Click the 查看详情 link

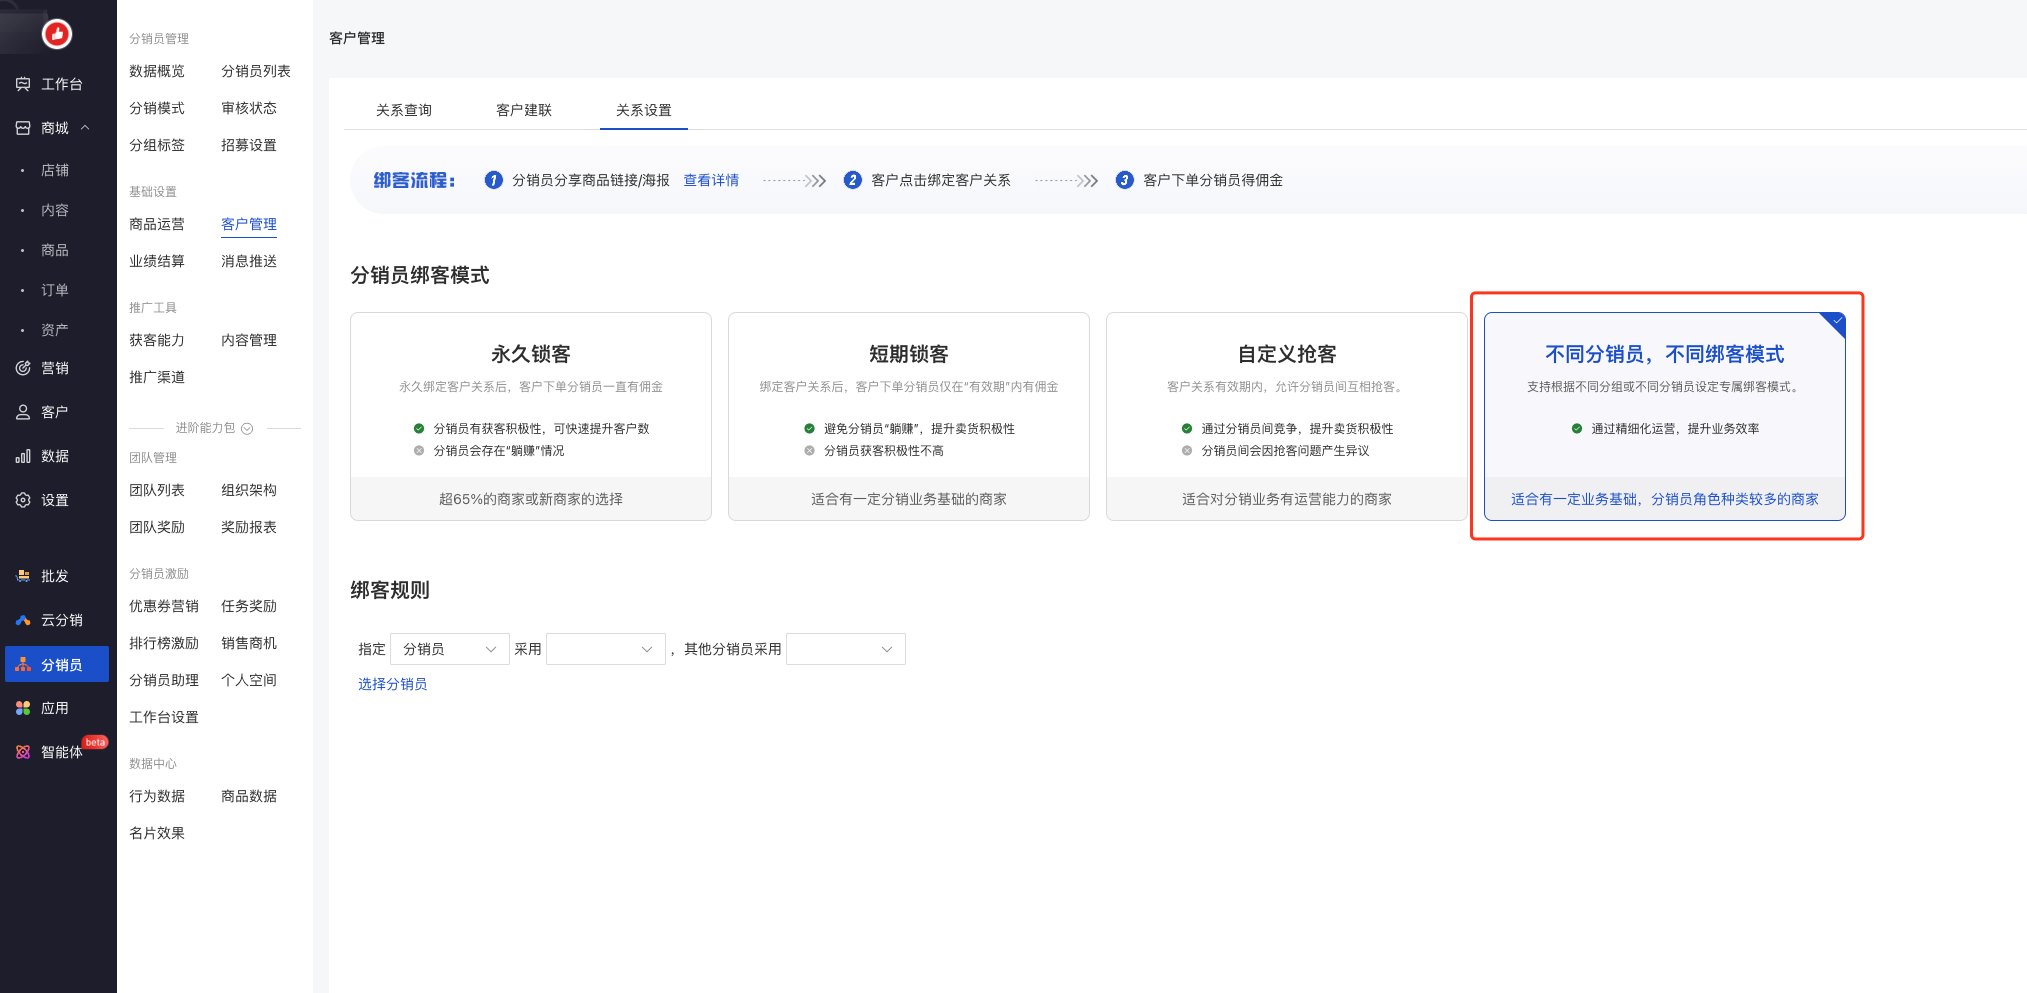pos(711,180)
